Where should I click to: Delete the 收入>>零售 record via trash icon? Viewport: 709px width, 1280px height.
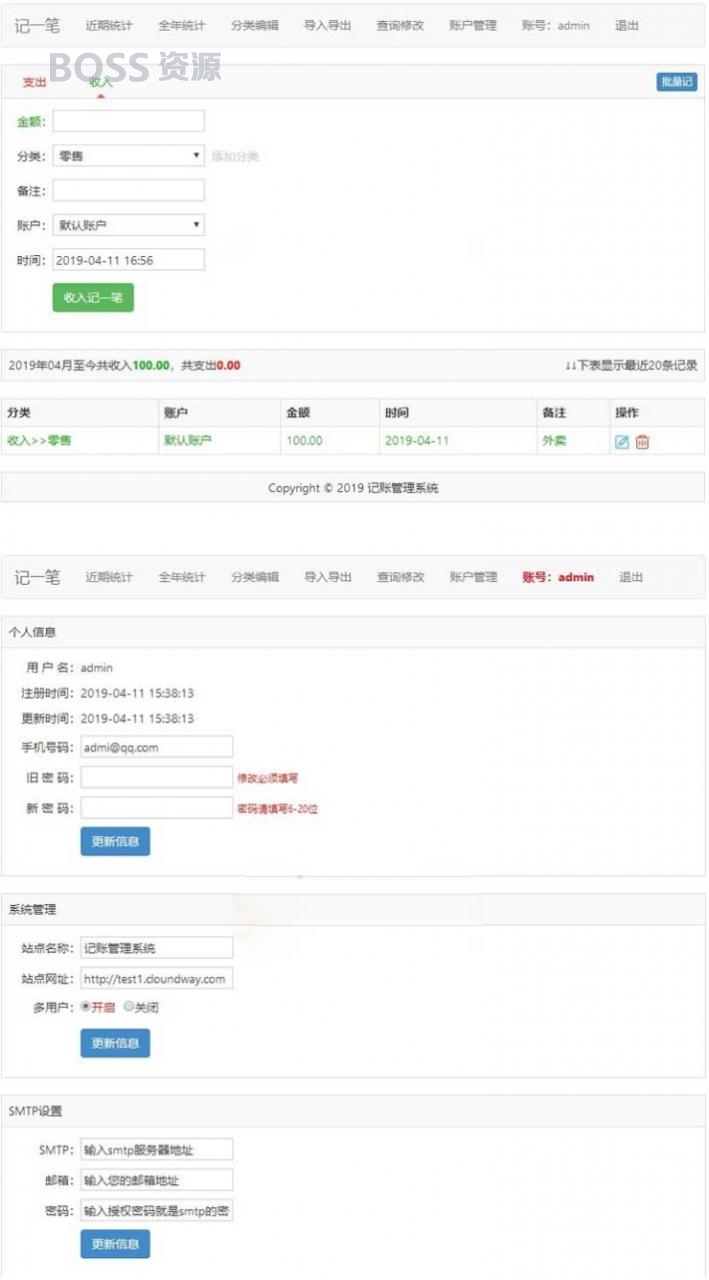pos(642,442)
